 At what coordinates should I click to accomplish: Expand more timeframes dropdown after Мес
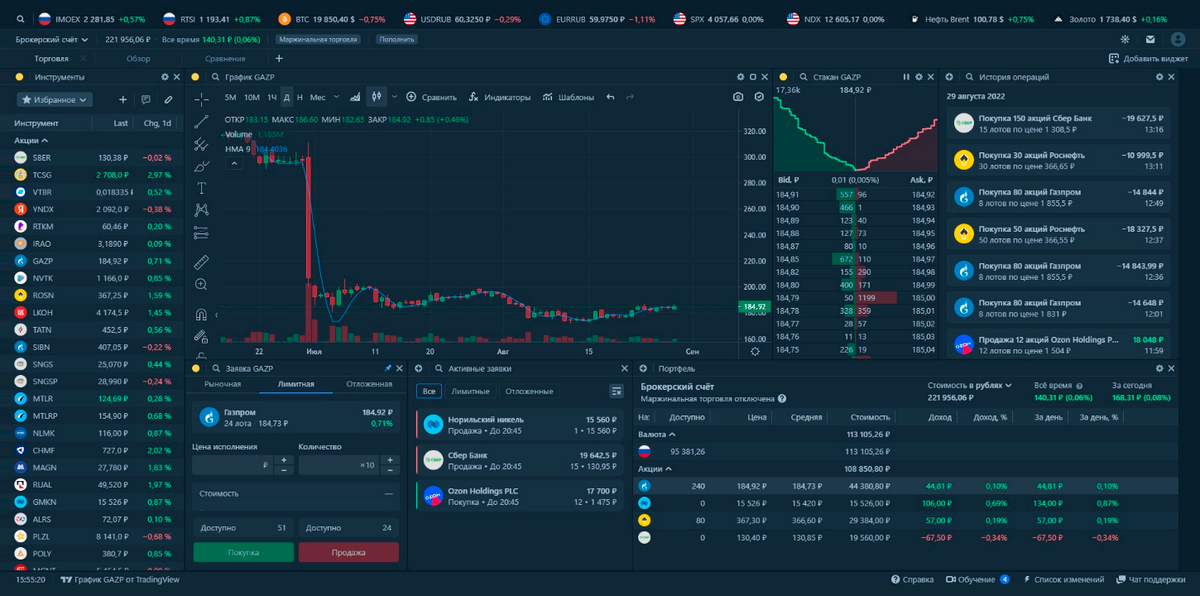click(336, 97)
